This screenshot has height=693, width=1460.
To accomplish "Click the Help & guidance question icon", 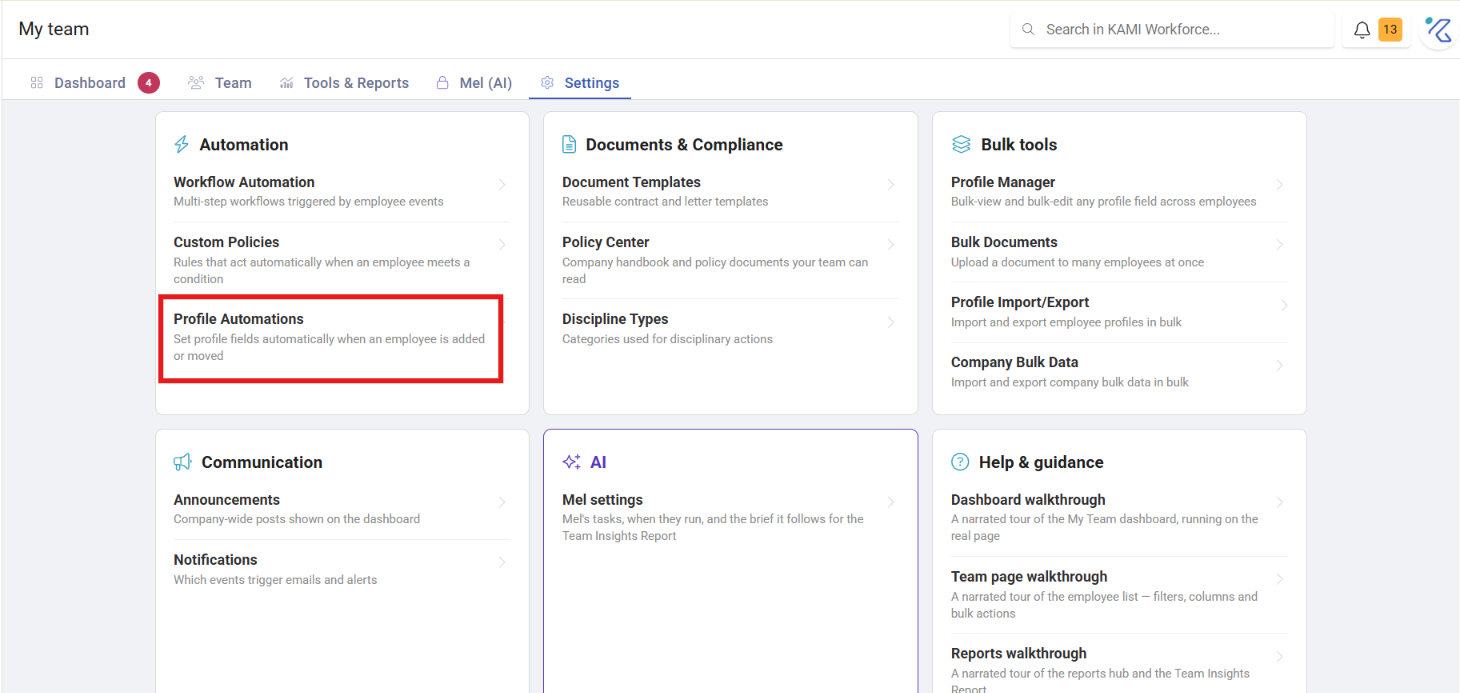I will tap(960, 462).
